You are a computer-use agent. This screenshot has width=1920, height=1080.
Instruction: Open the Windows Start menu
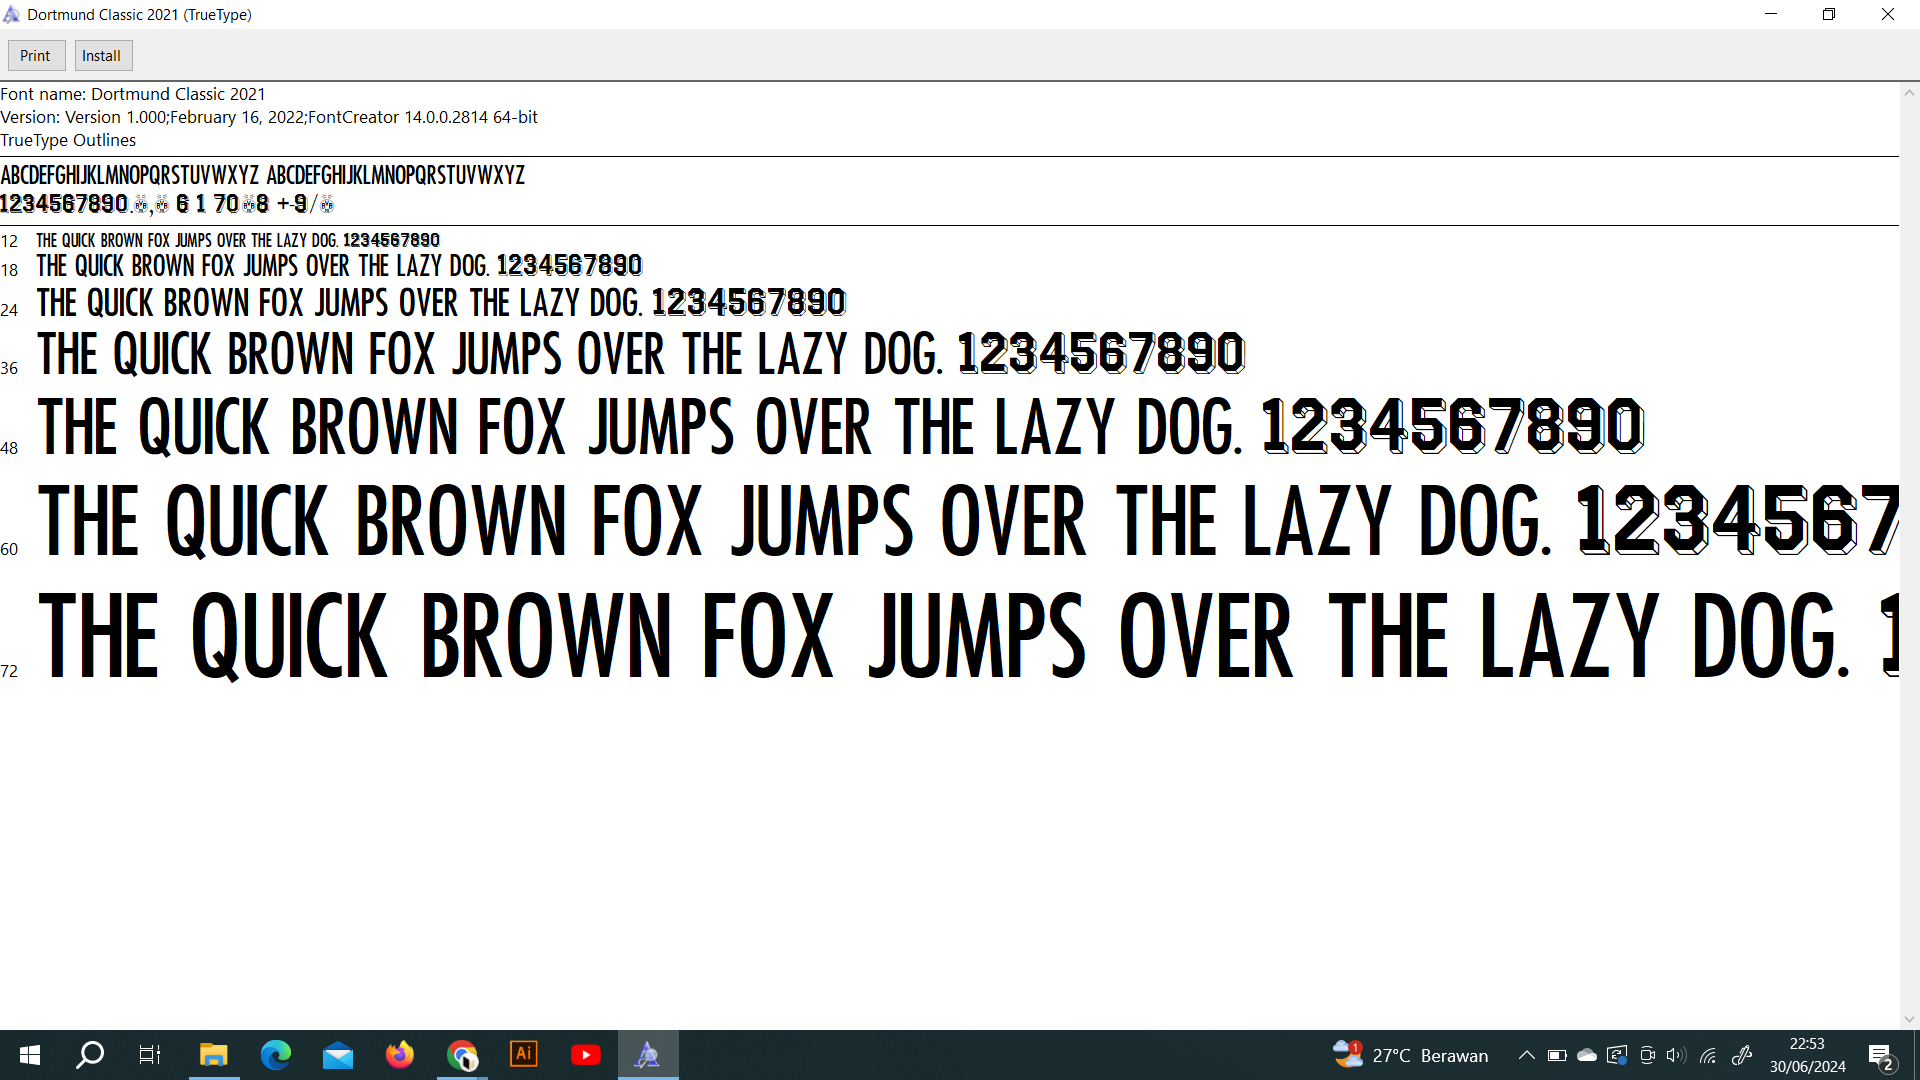point(30,1055)
